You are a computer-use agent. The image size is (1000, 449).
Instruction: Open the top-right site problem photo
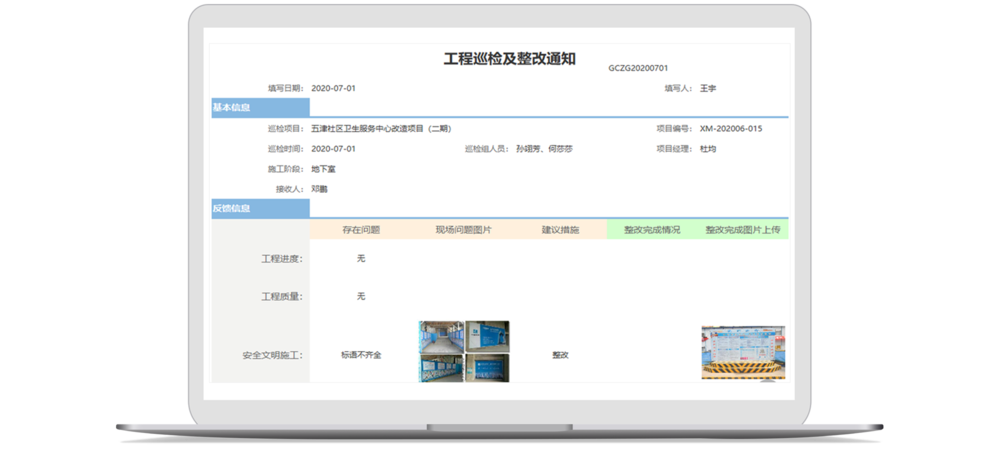tap(487, 336)
